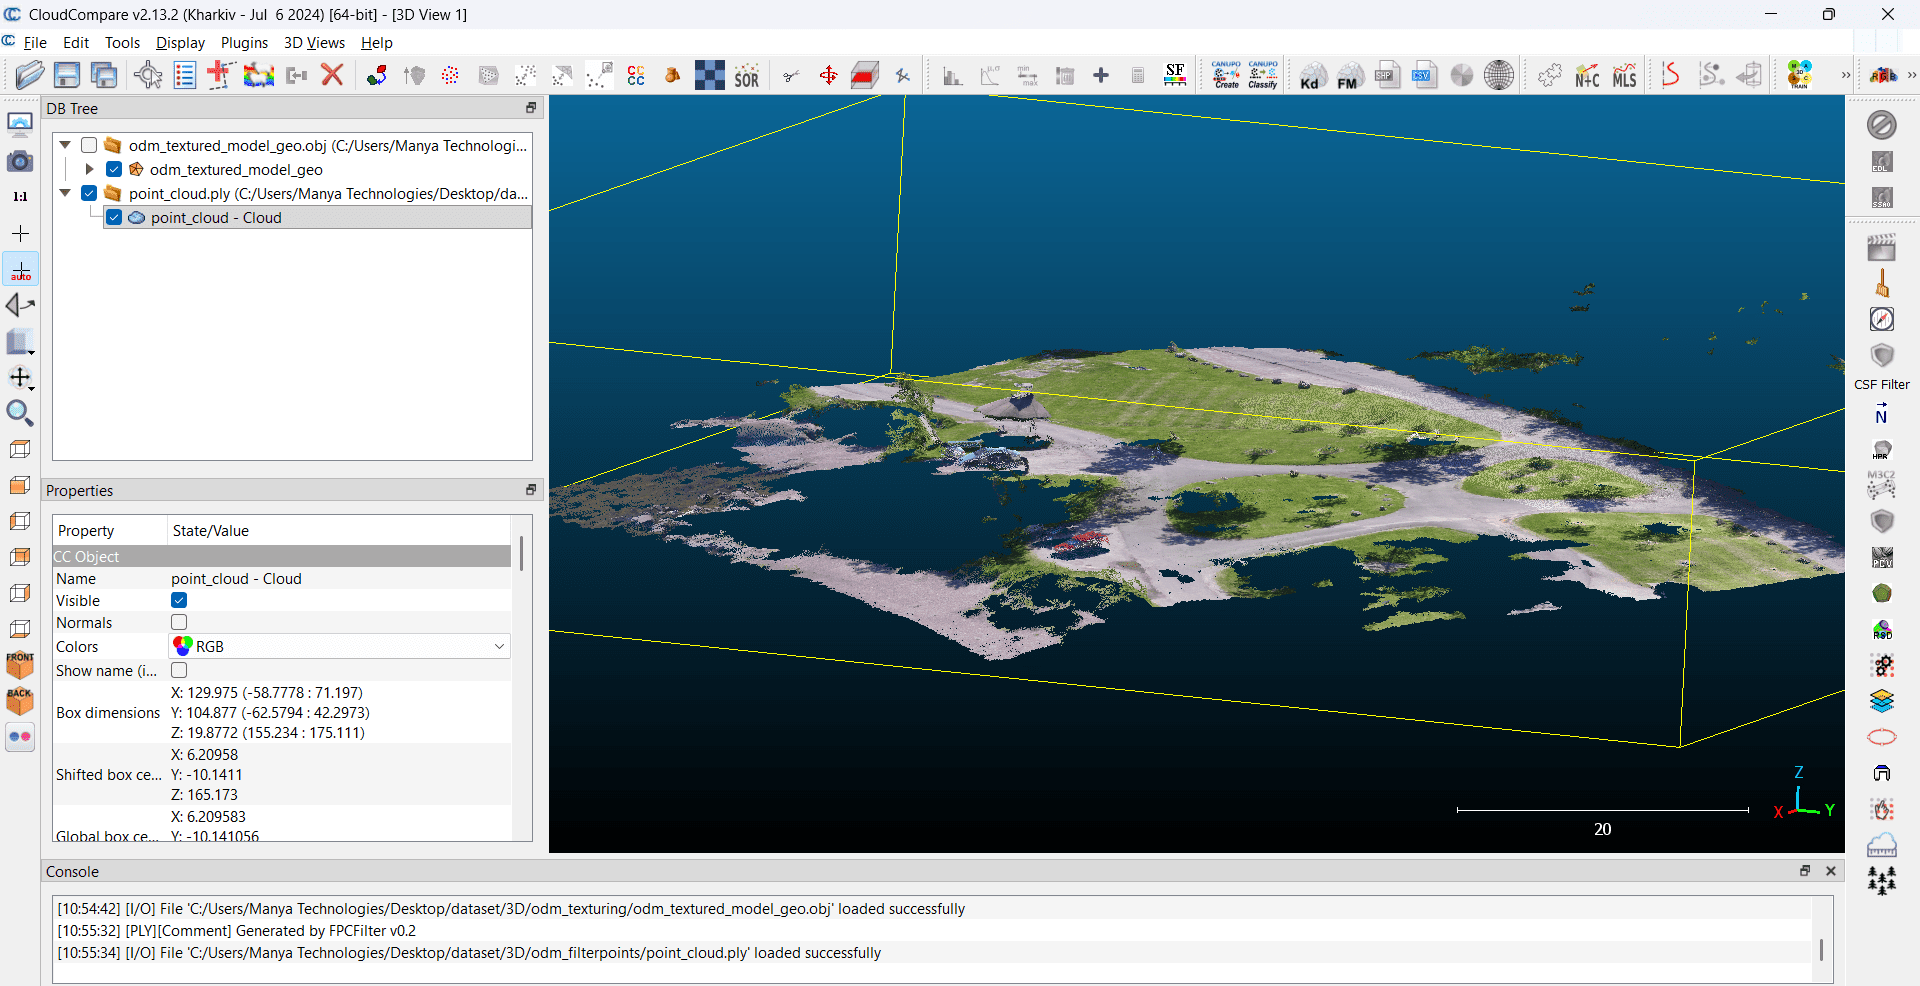Open the Display menu
Viewport: 1920px width, 986px height.
(x=180, y=43)
